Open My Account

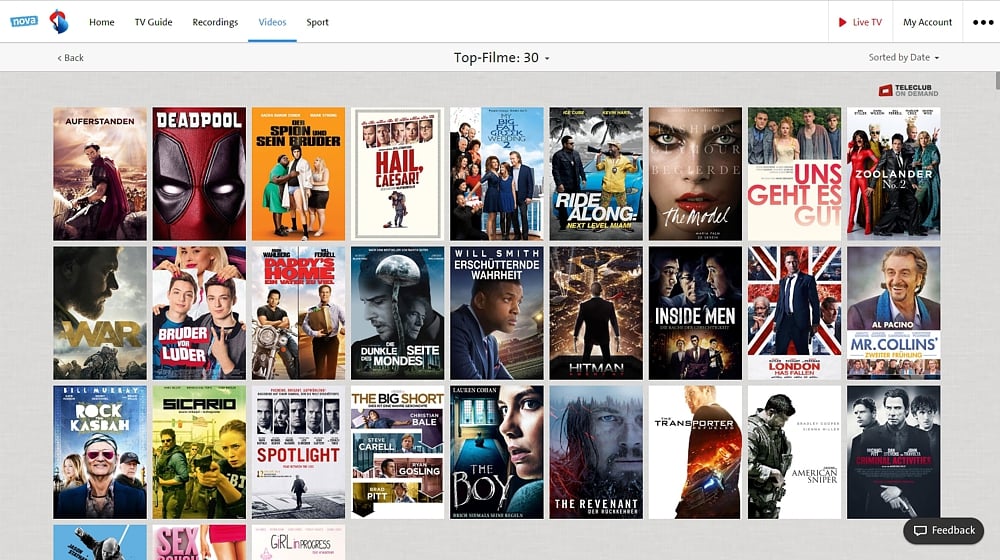pyautogui.click(x=927, y=22)
